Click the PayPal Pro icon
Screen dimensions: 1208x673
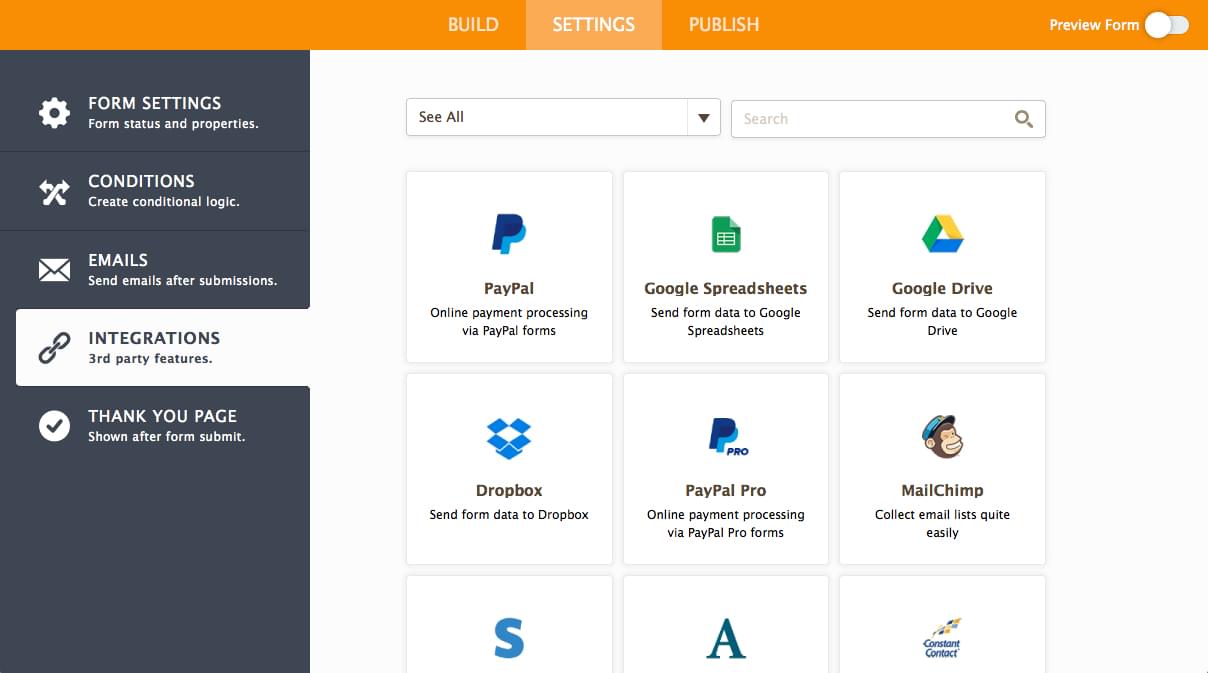click(727, 437)
